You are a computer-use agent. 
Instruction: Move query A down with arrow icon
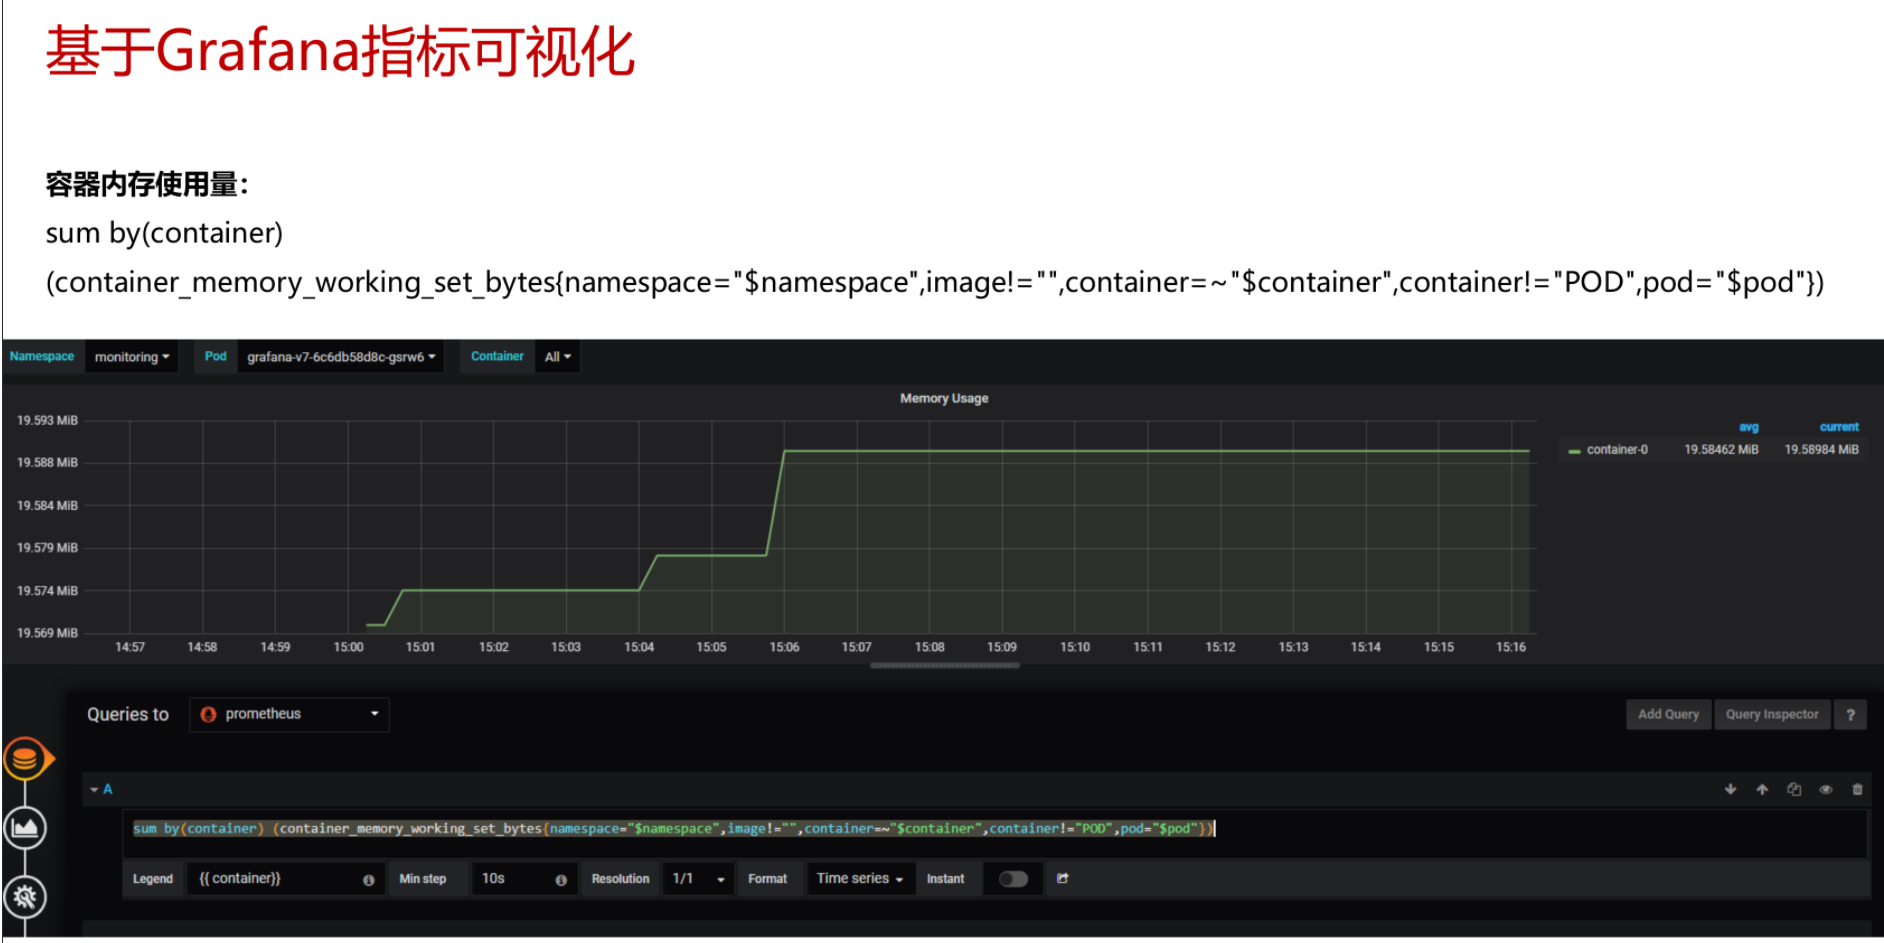(x=1730, y=789)
